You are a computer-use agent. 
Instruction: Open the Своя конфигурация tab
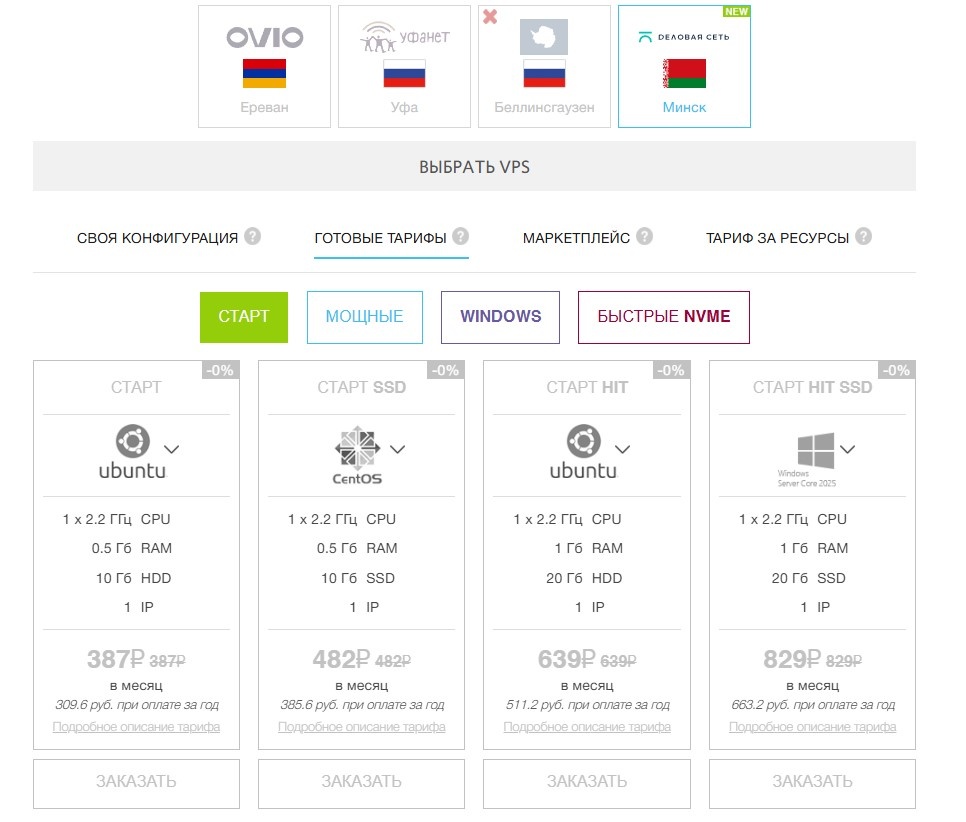click(x=157, y=238)
